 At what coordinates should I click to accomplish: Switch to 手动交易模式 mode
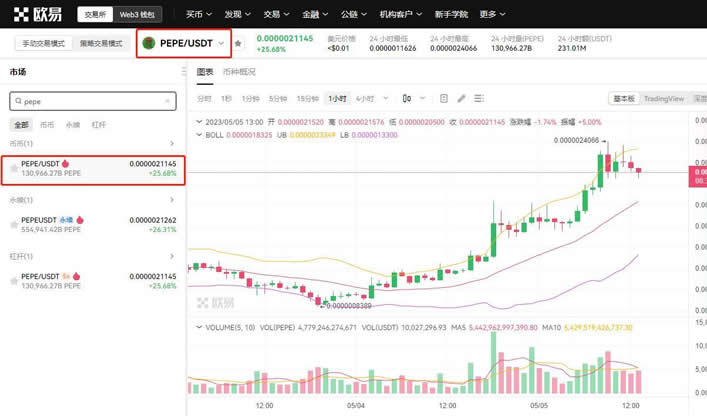coord(43,44)
